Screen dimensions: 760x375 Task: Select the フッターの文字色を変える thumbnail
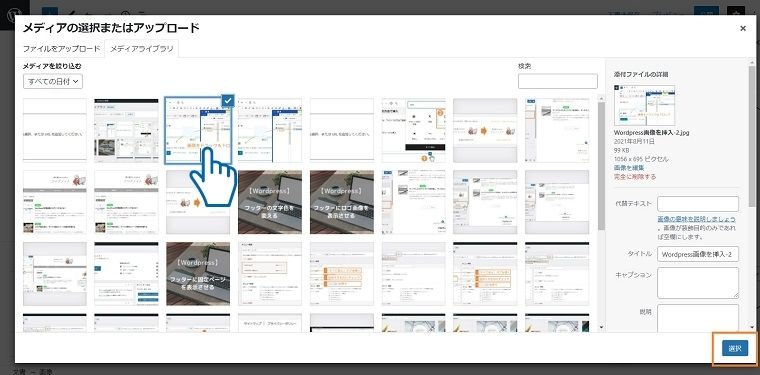click(x=269, y=202)
